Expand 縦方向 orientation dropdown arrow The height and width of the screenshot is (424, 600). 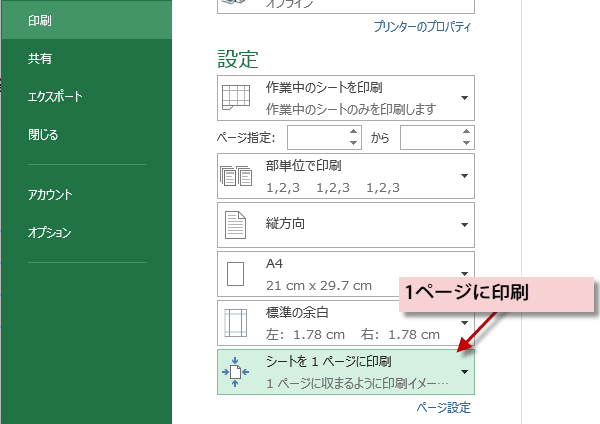(x=465, y=225)
